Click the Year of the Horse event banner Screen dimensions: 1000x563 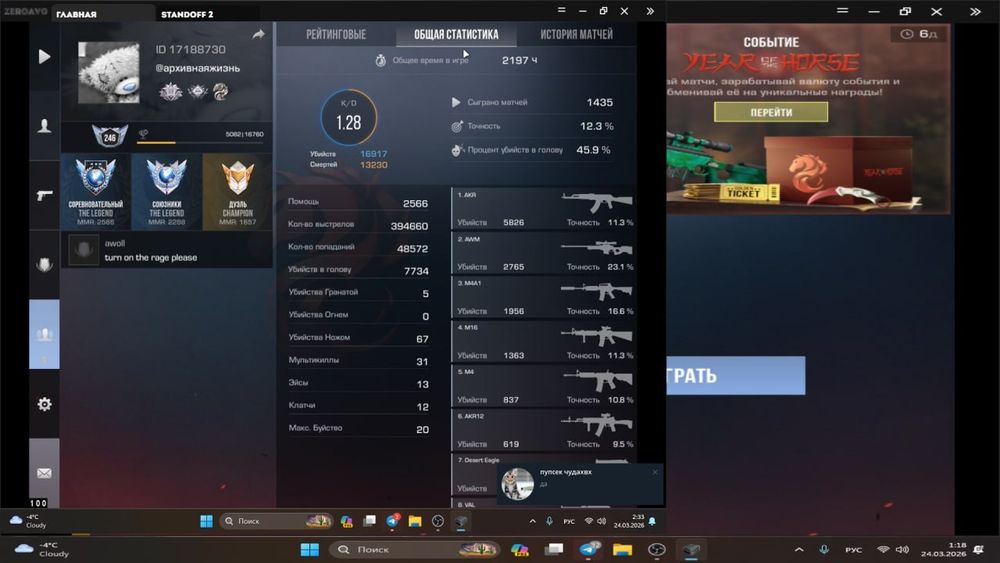click(x=809, y=119)
